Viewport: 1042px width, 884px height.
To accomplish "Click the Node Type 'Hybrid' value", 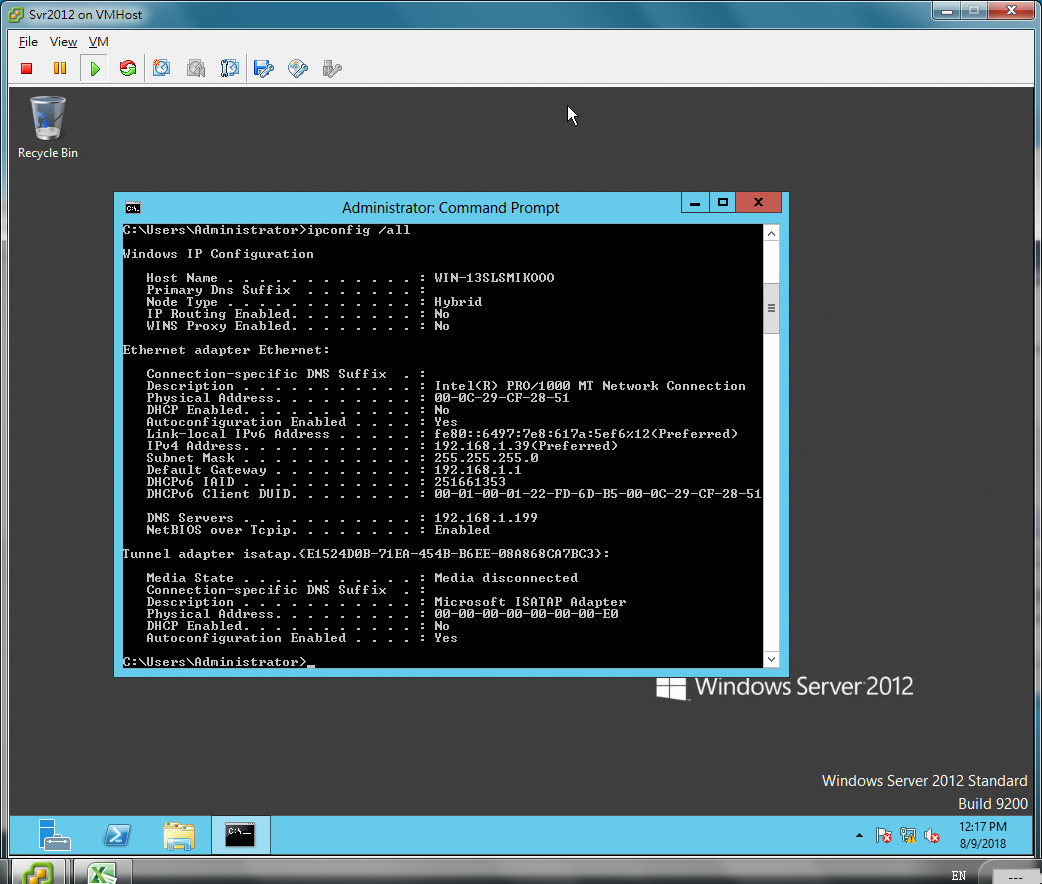I will click(x=458, y=302).
